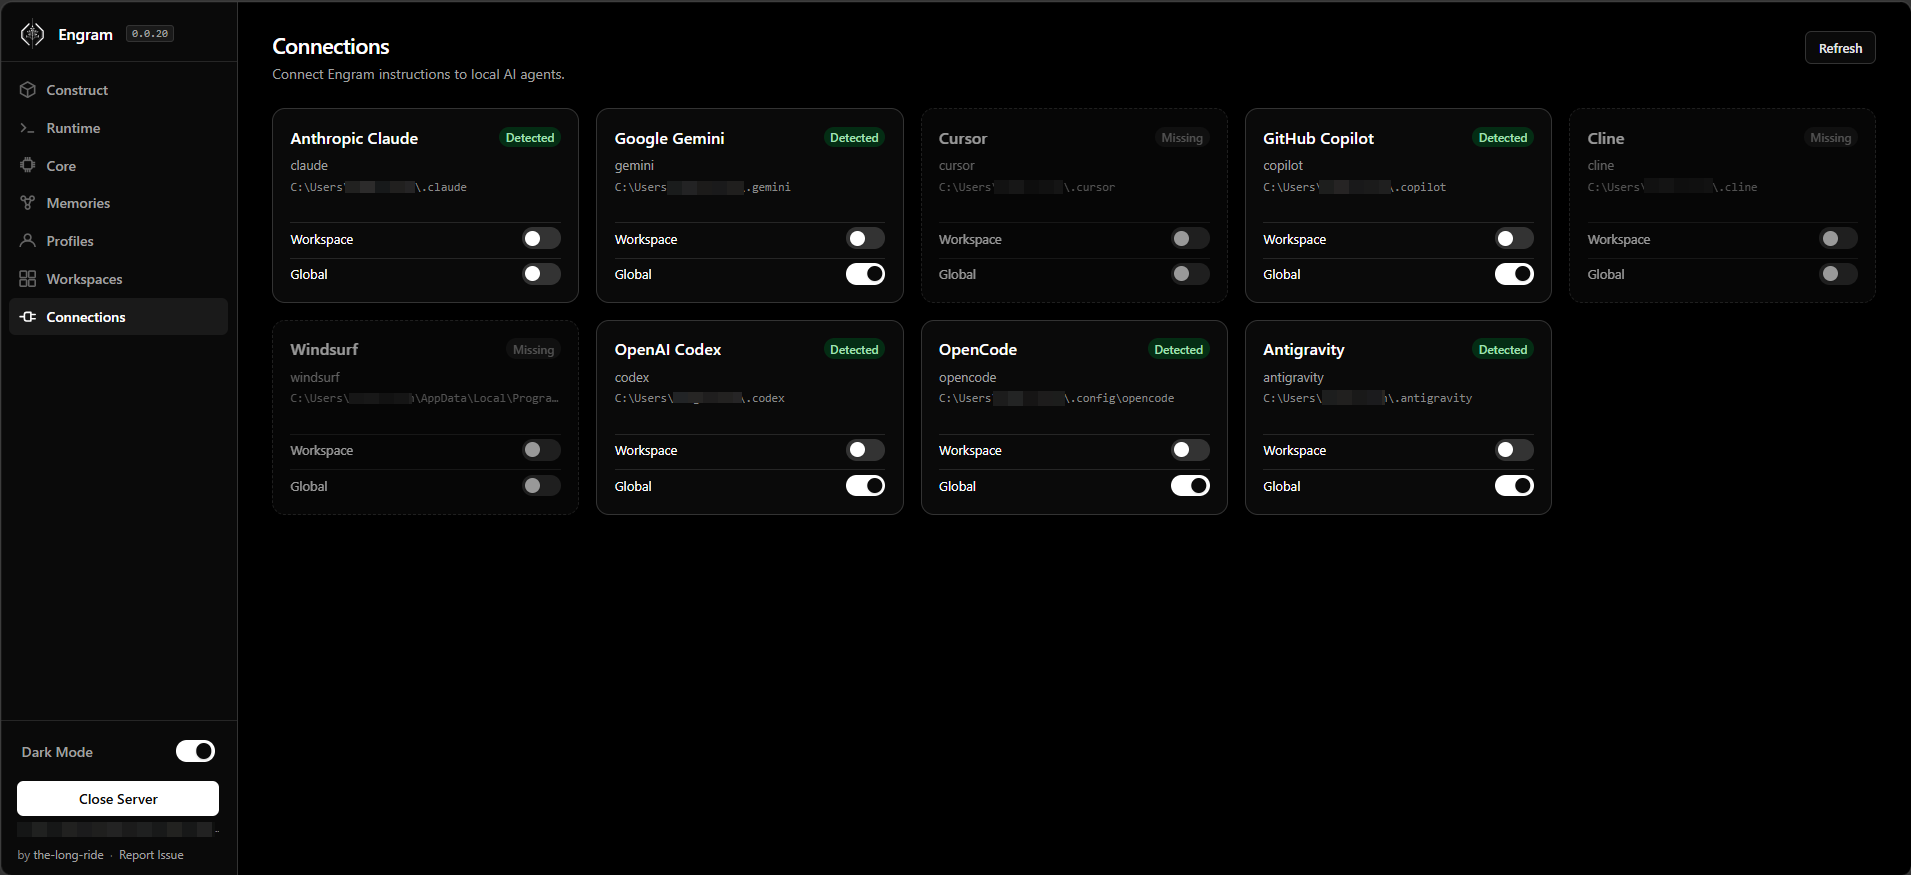Click the Engram logo icon
The image size is (1911, 875).
(32, 34)
